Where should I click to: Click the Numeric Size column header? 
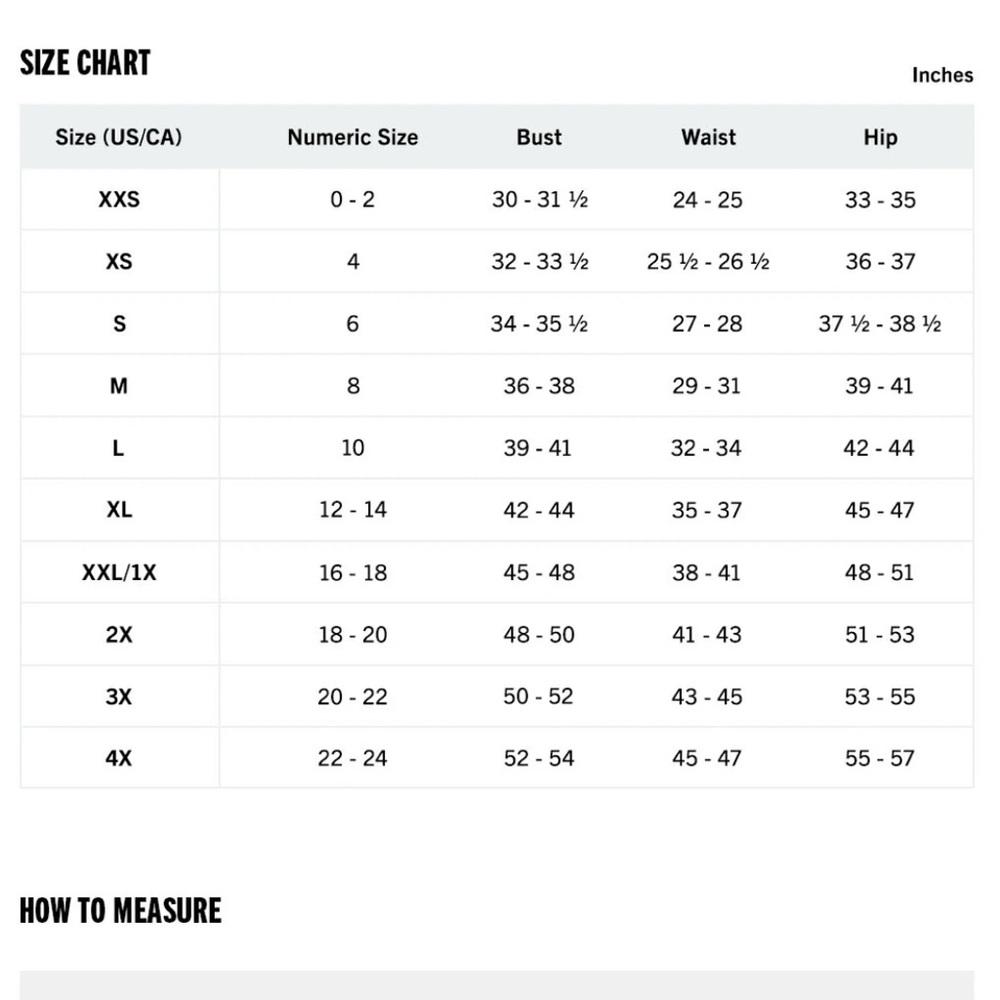pos(352,137)
